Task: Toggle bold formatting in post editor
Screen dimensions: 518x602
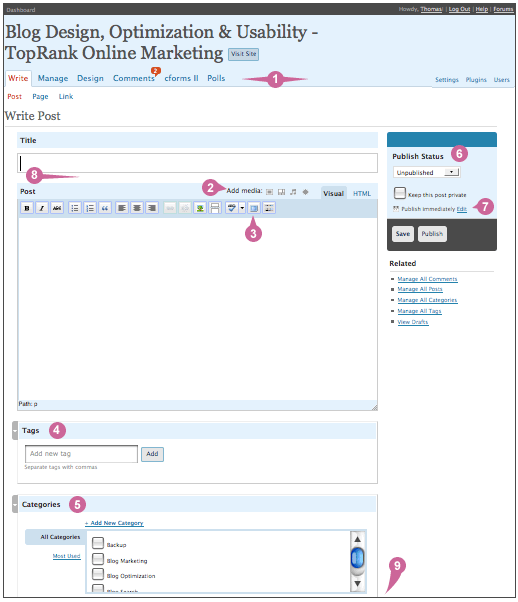Action: pyautogui.click(x=27, y=208)
